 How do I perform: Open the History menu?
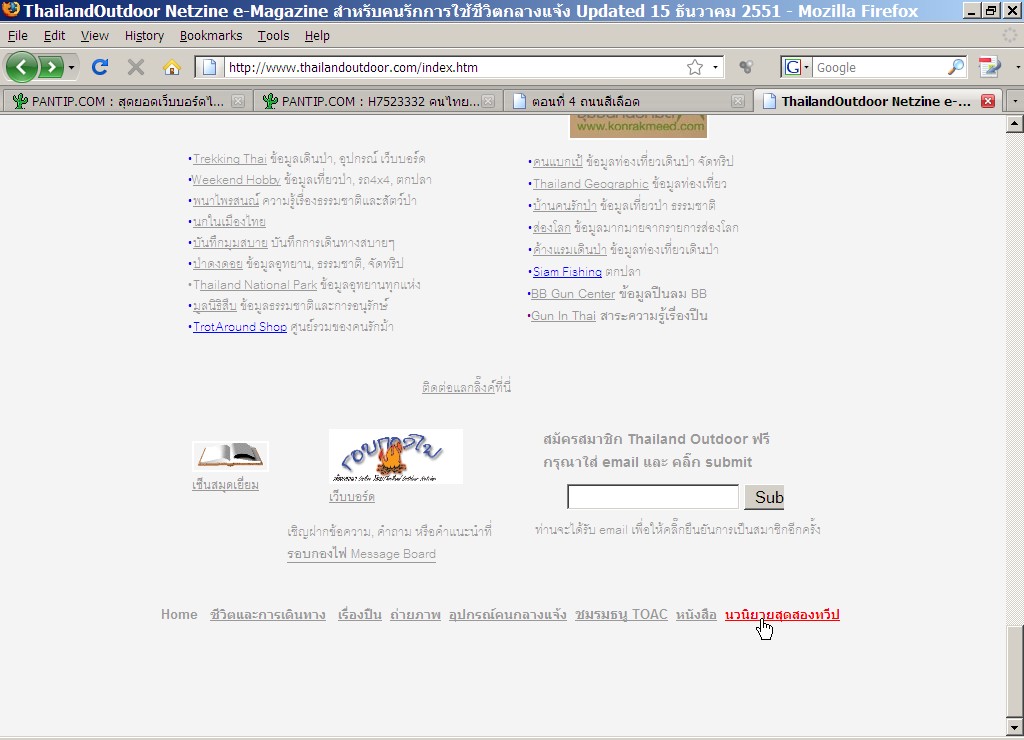[144, 36]
